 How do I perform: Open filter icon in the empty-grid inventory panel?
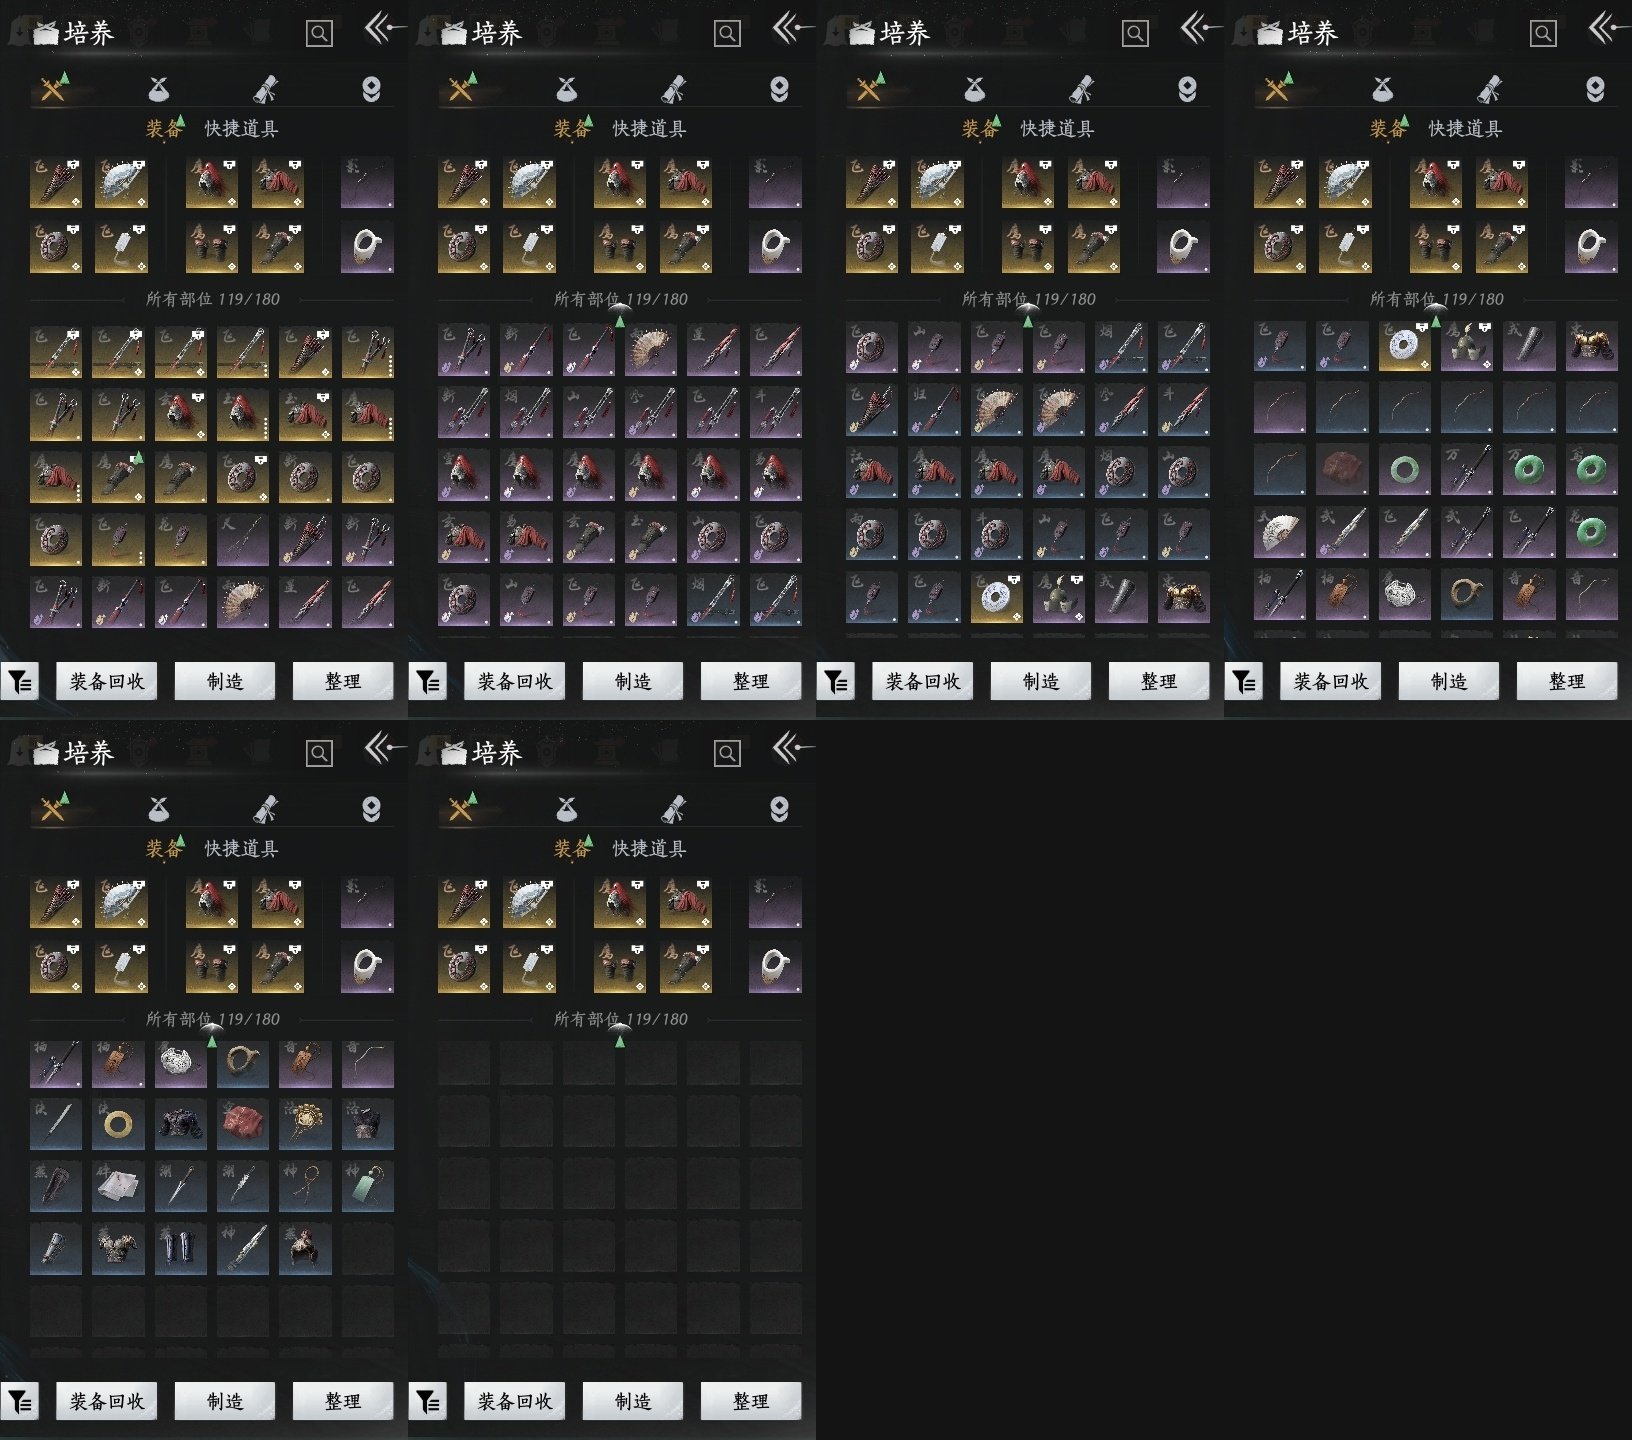coord(428,1401)
